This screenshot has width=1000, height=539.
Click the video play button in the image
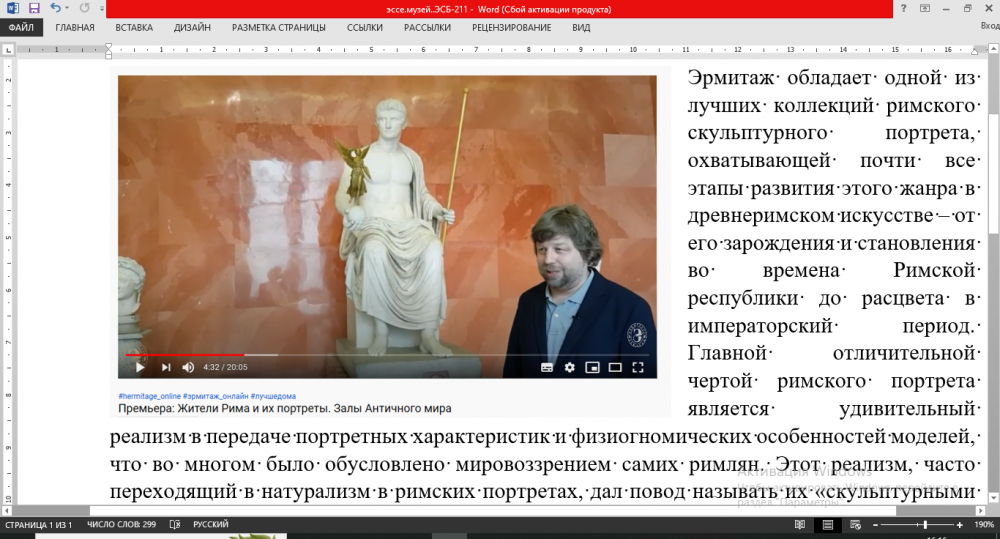tap(140, 367)
